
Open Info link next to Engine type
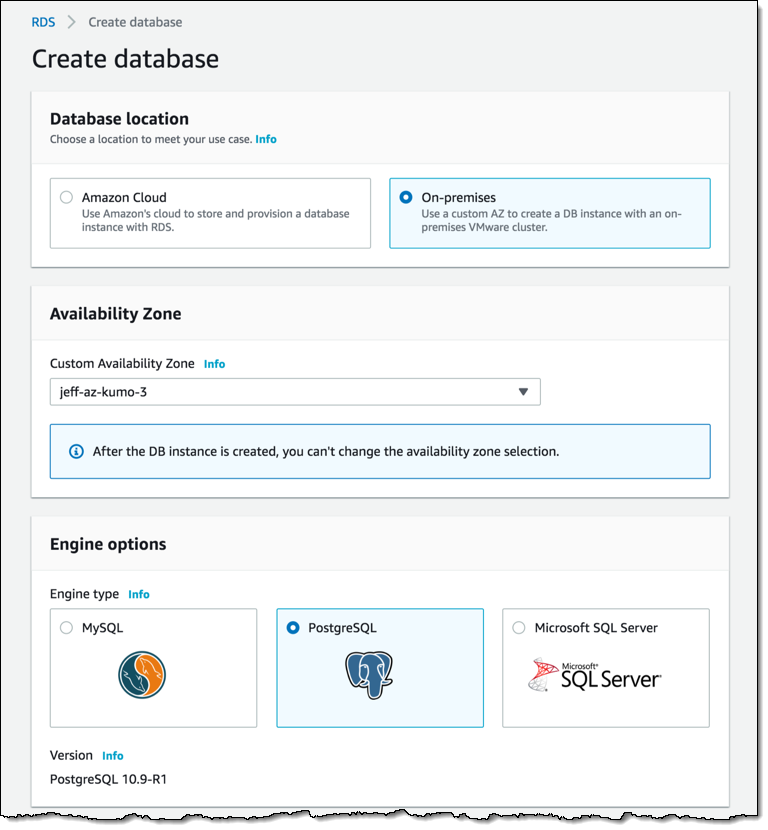[139, 594]
